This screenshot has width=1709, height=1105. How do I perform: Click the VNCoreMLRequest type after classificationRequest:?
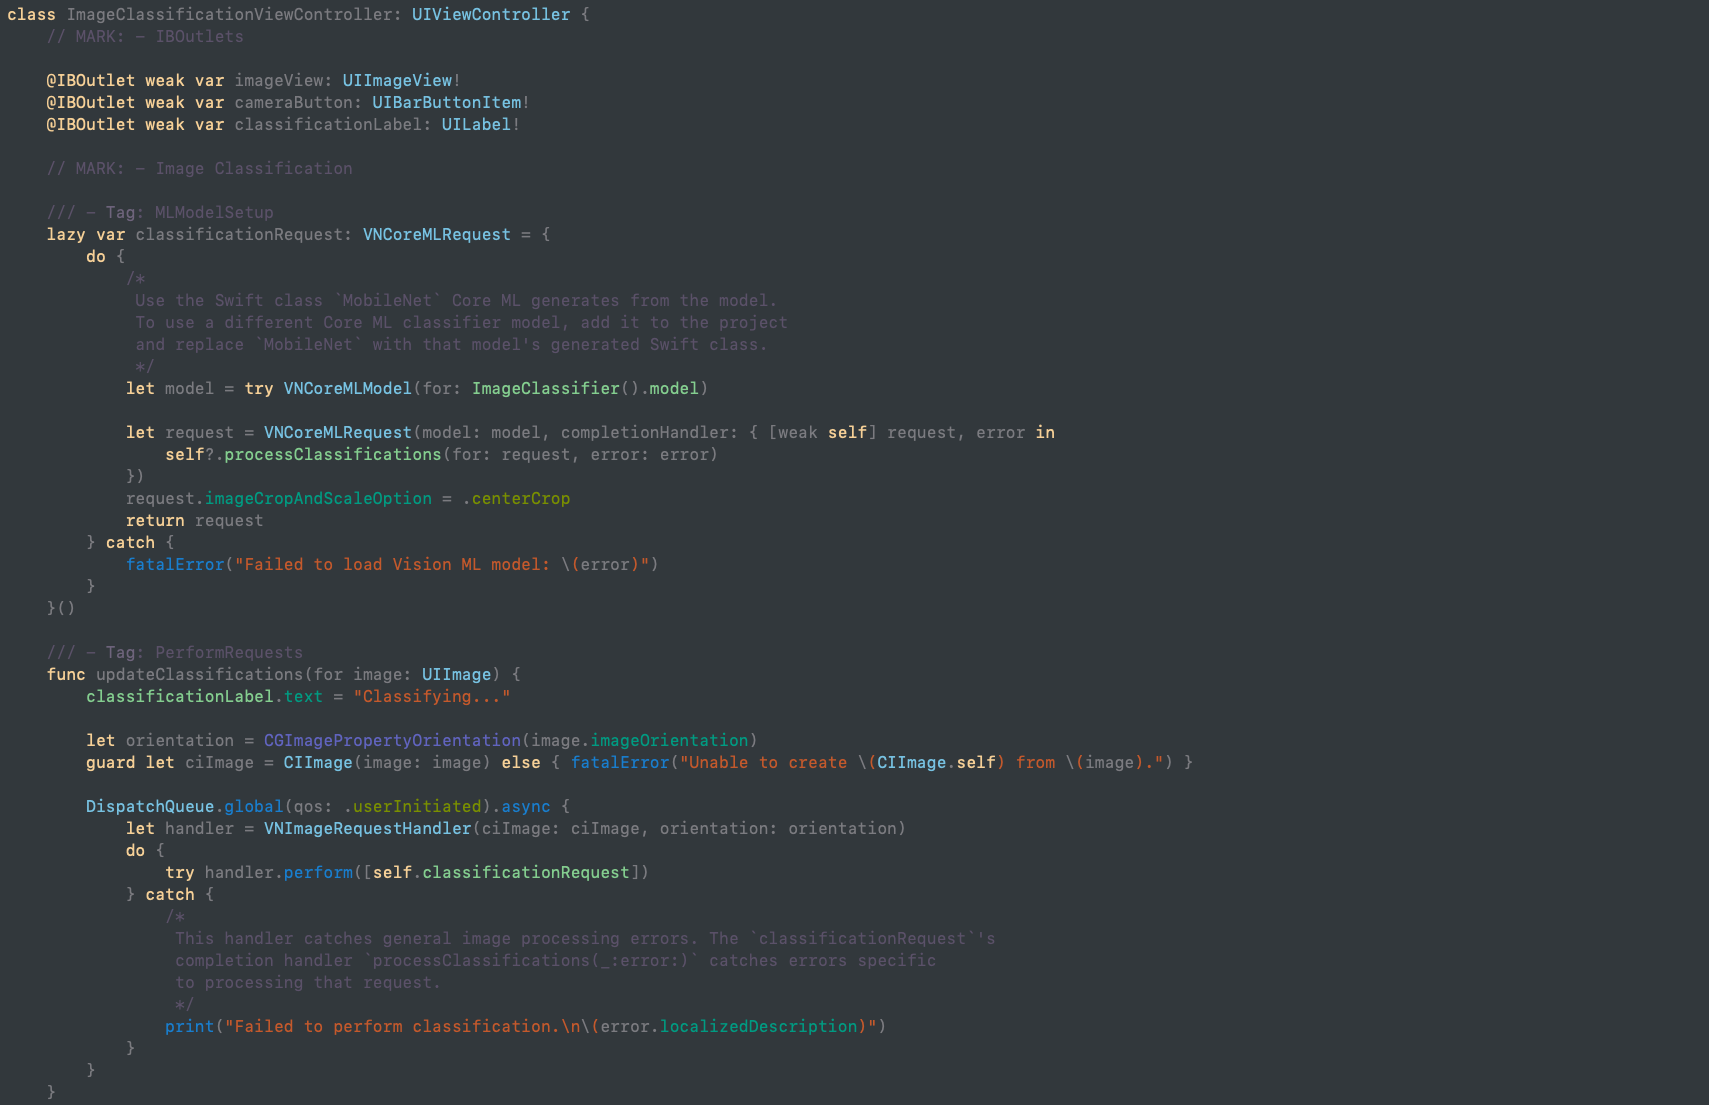click(437, 234)
